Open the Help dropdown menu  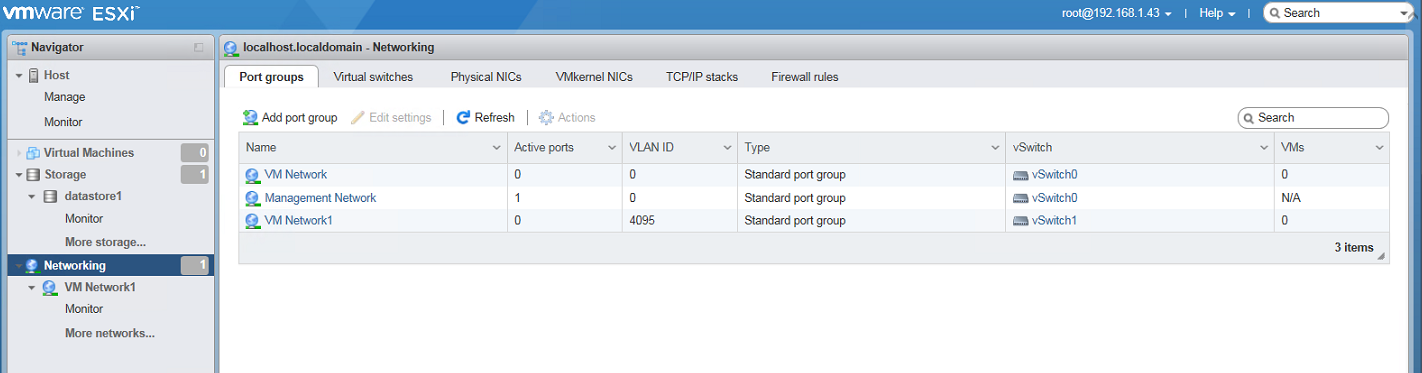tap(1217, 13)
